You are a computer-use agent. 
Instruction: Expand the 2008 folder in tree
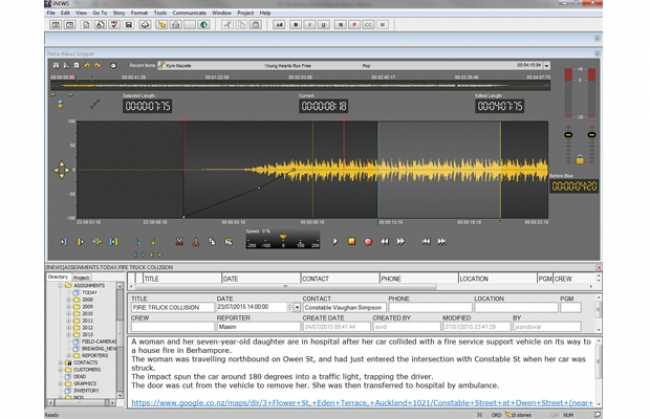68,300
